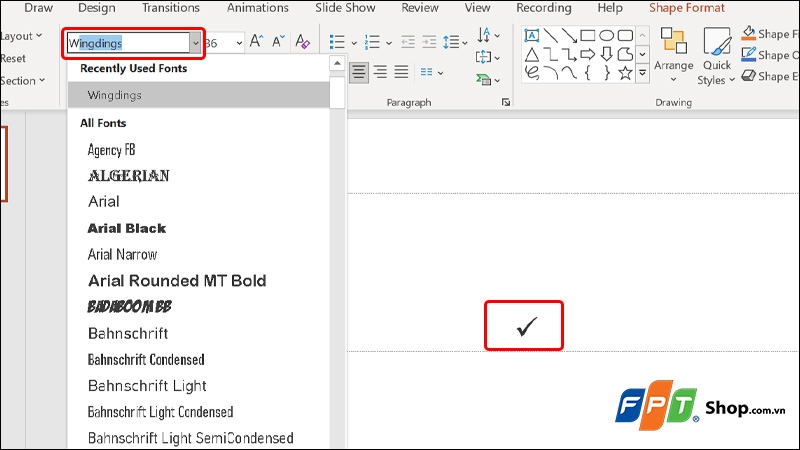Select Right Brace shape

point(606,73)
